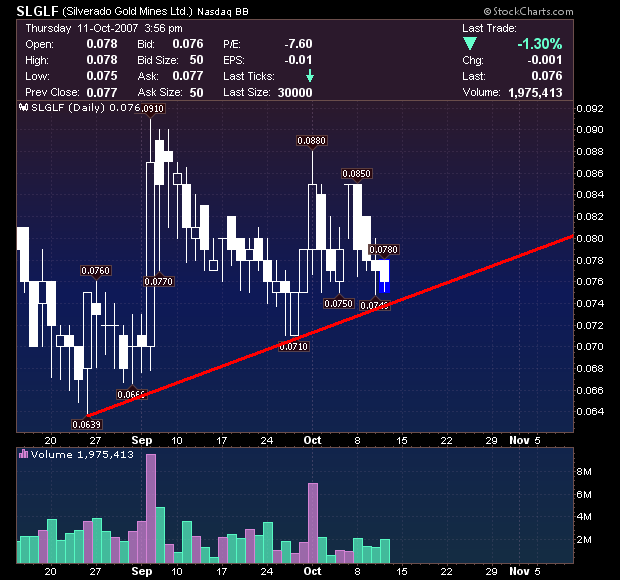The height and width of the screenshot is (580, 620).
Task: Click the Last Size value 30000
Action: (x=295, y=93)
